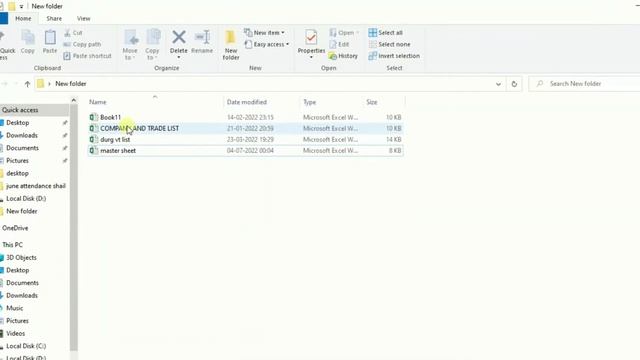Click the durg vt list Excel icon
The width and height of the screenshot is (640, 360).
[x=94, y=139]
